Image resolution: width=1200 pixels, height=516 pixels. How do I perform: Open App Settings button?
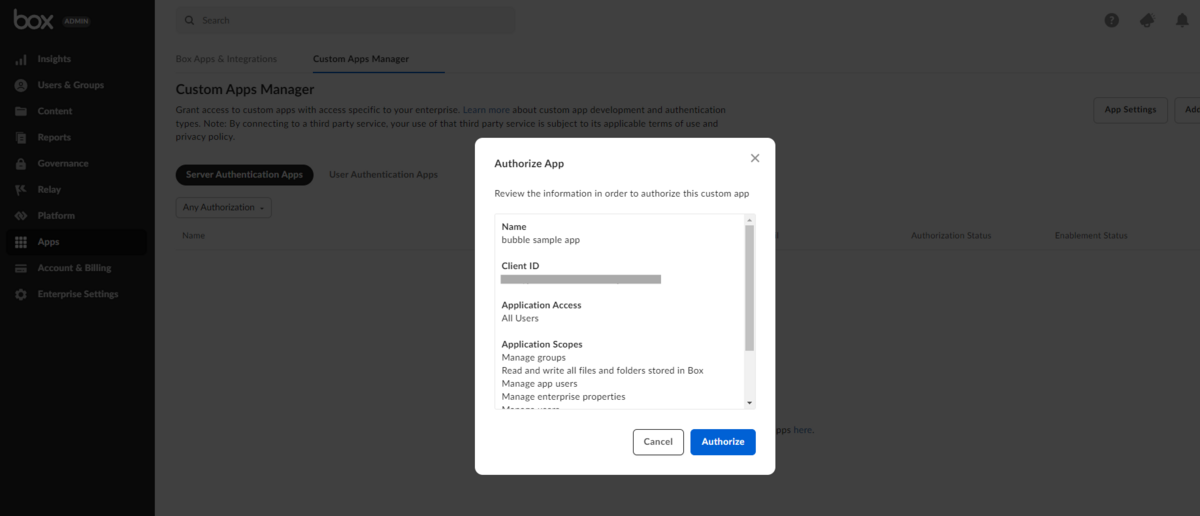(x=1130, y=110)
